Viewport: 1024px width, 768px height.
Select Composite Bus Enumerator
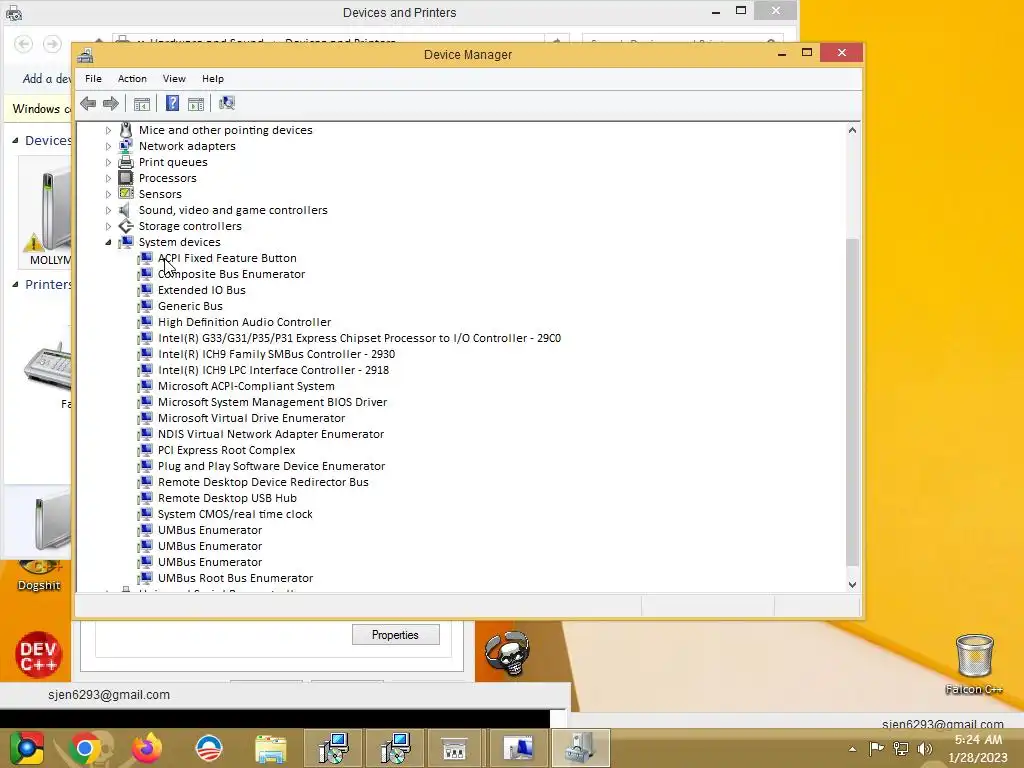pyautogui.click(x=231, y=274)
